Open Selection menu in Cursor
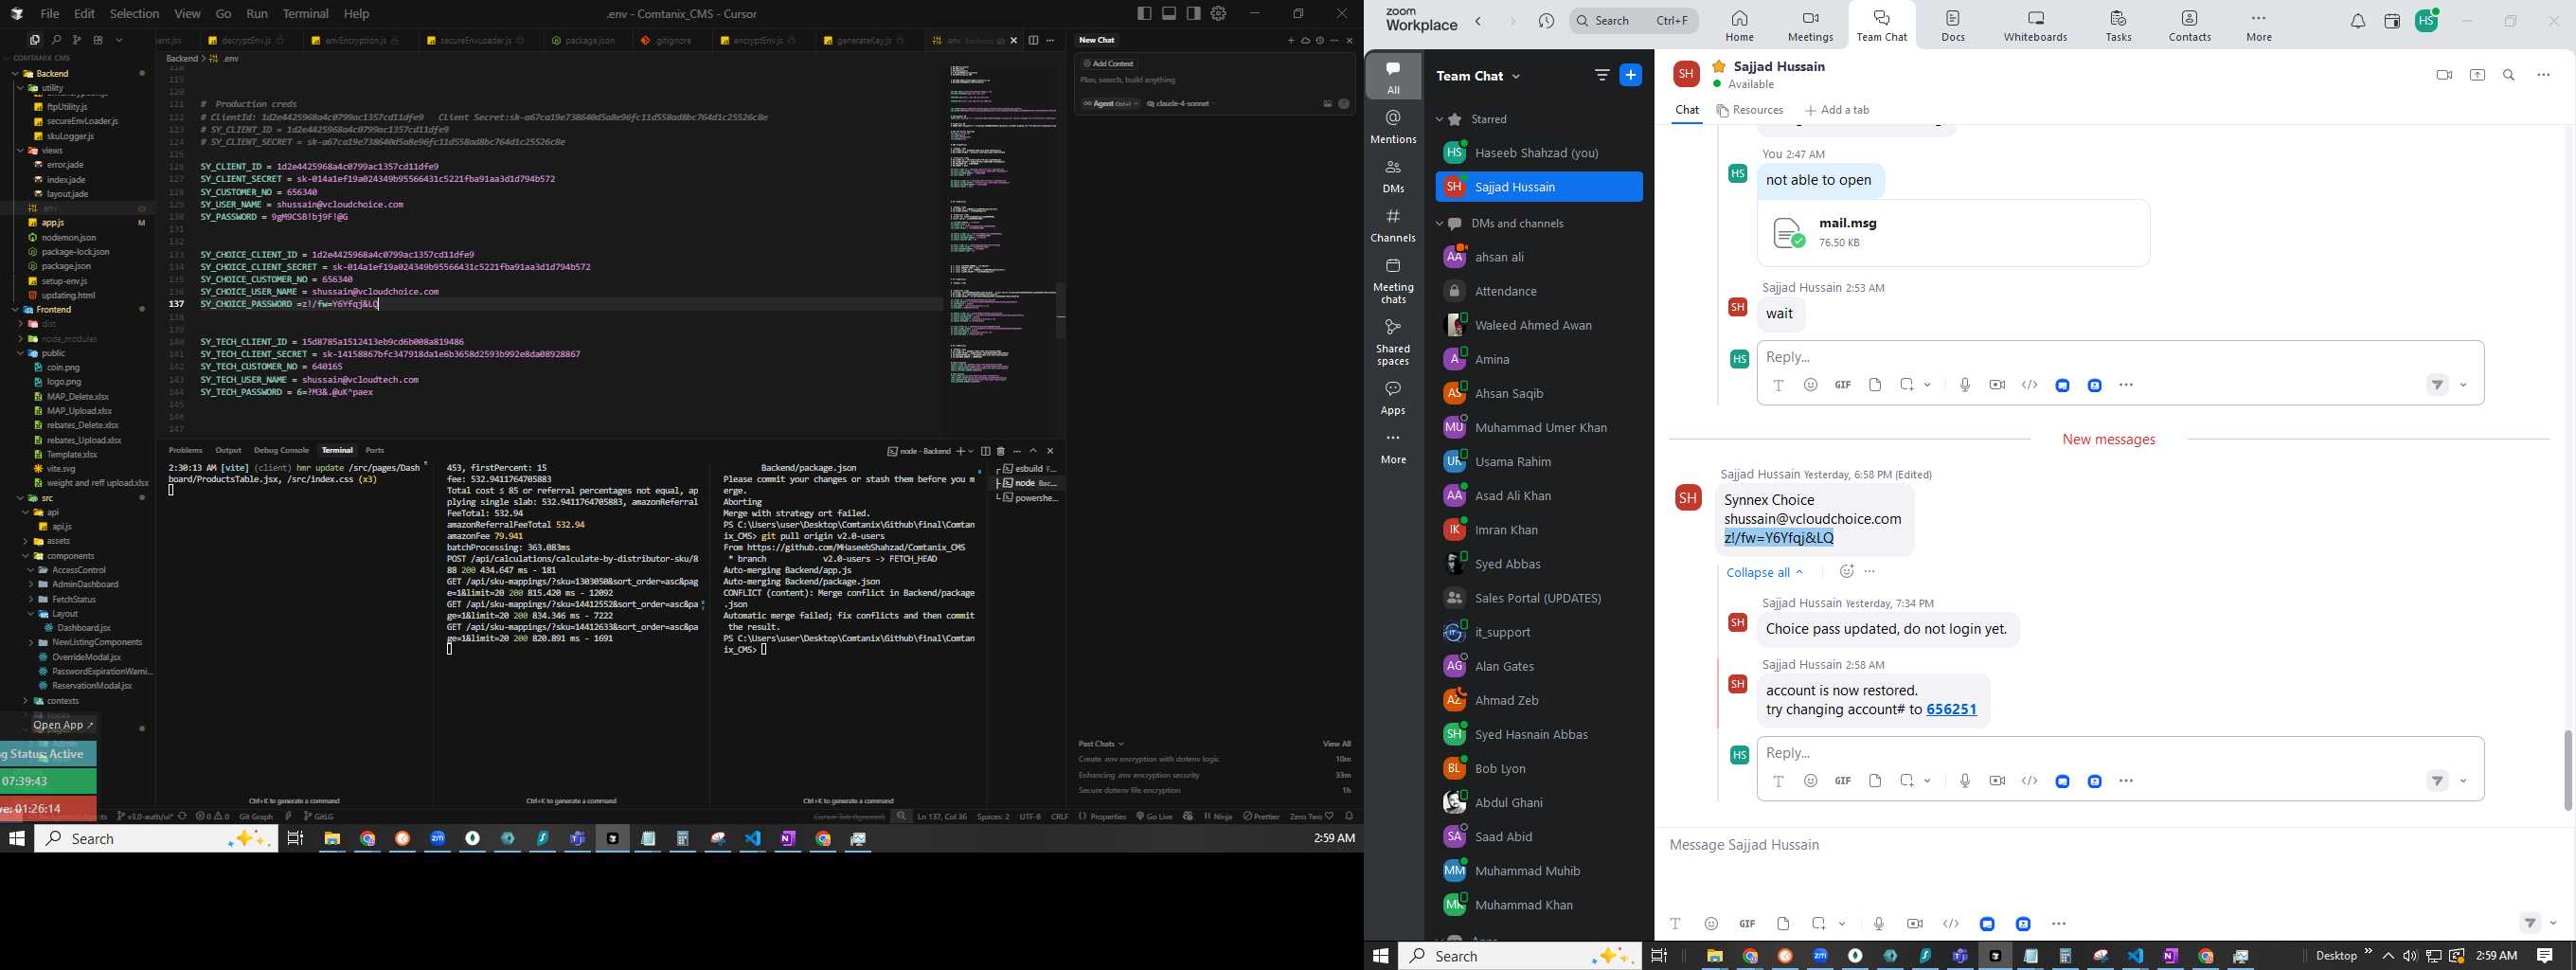This screenshot has height=970, width=2576. 134,14
